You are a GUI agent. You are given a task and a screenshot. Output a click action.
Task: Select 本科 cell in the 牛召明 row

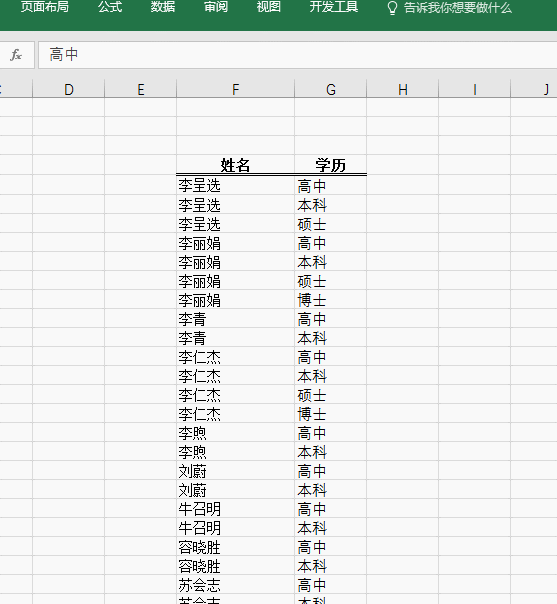coord(331,527)
